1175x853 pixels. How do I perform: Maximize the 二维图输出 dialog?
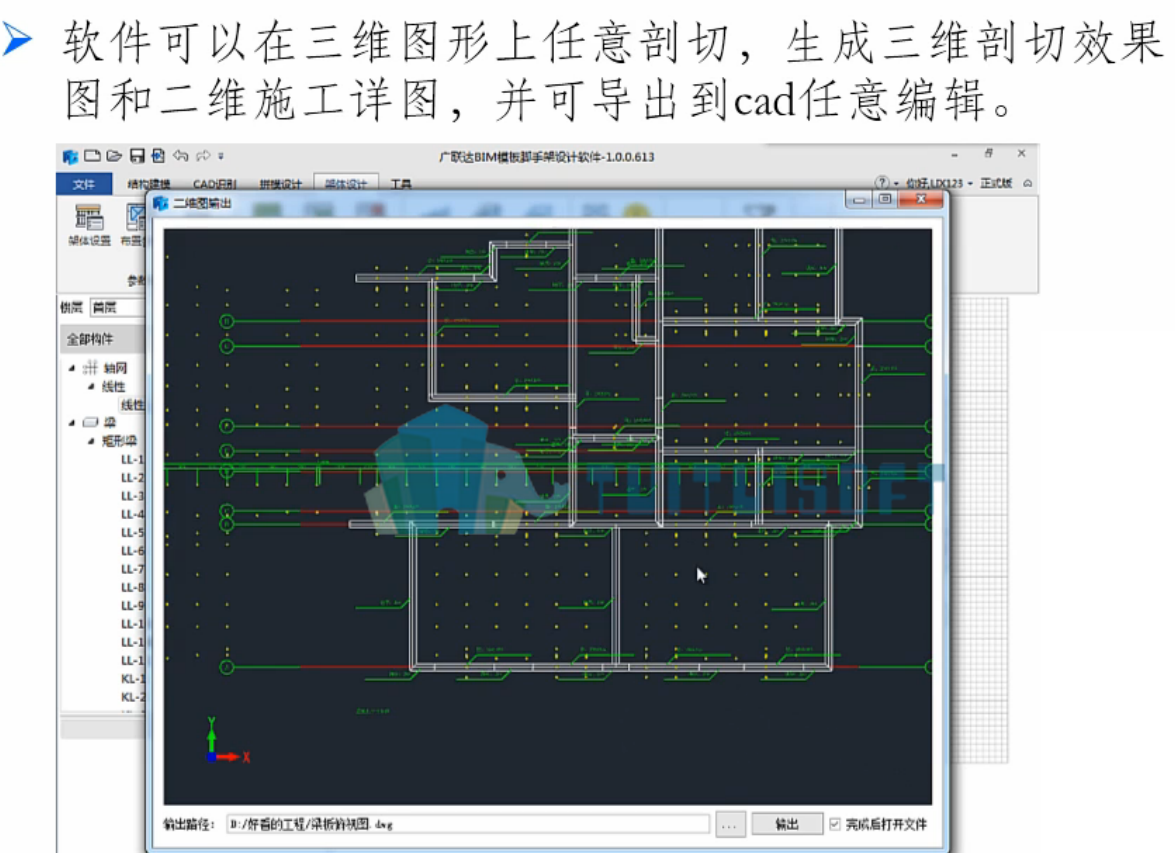tap(885, 199)
